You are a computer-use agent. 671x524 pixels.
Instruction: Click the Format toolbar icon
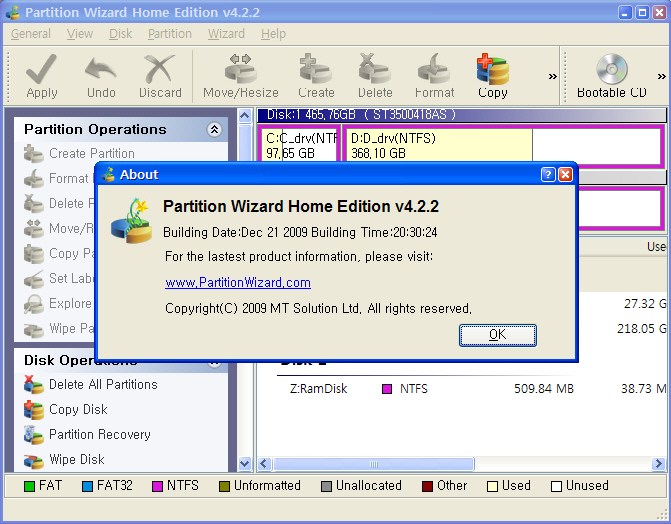pyautogui.click(x=435, y=75)
